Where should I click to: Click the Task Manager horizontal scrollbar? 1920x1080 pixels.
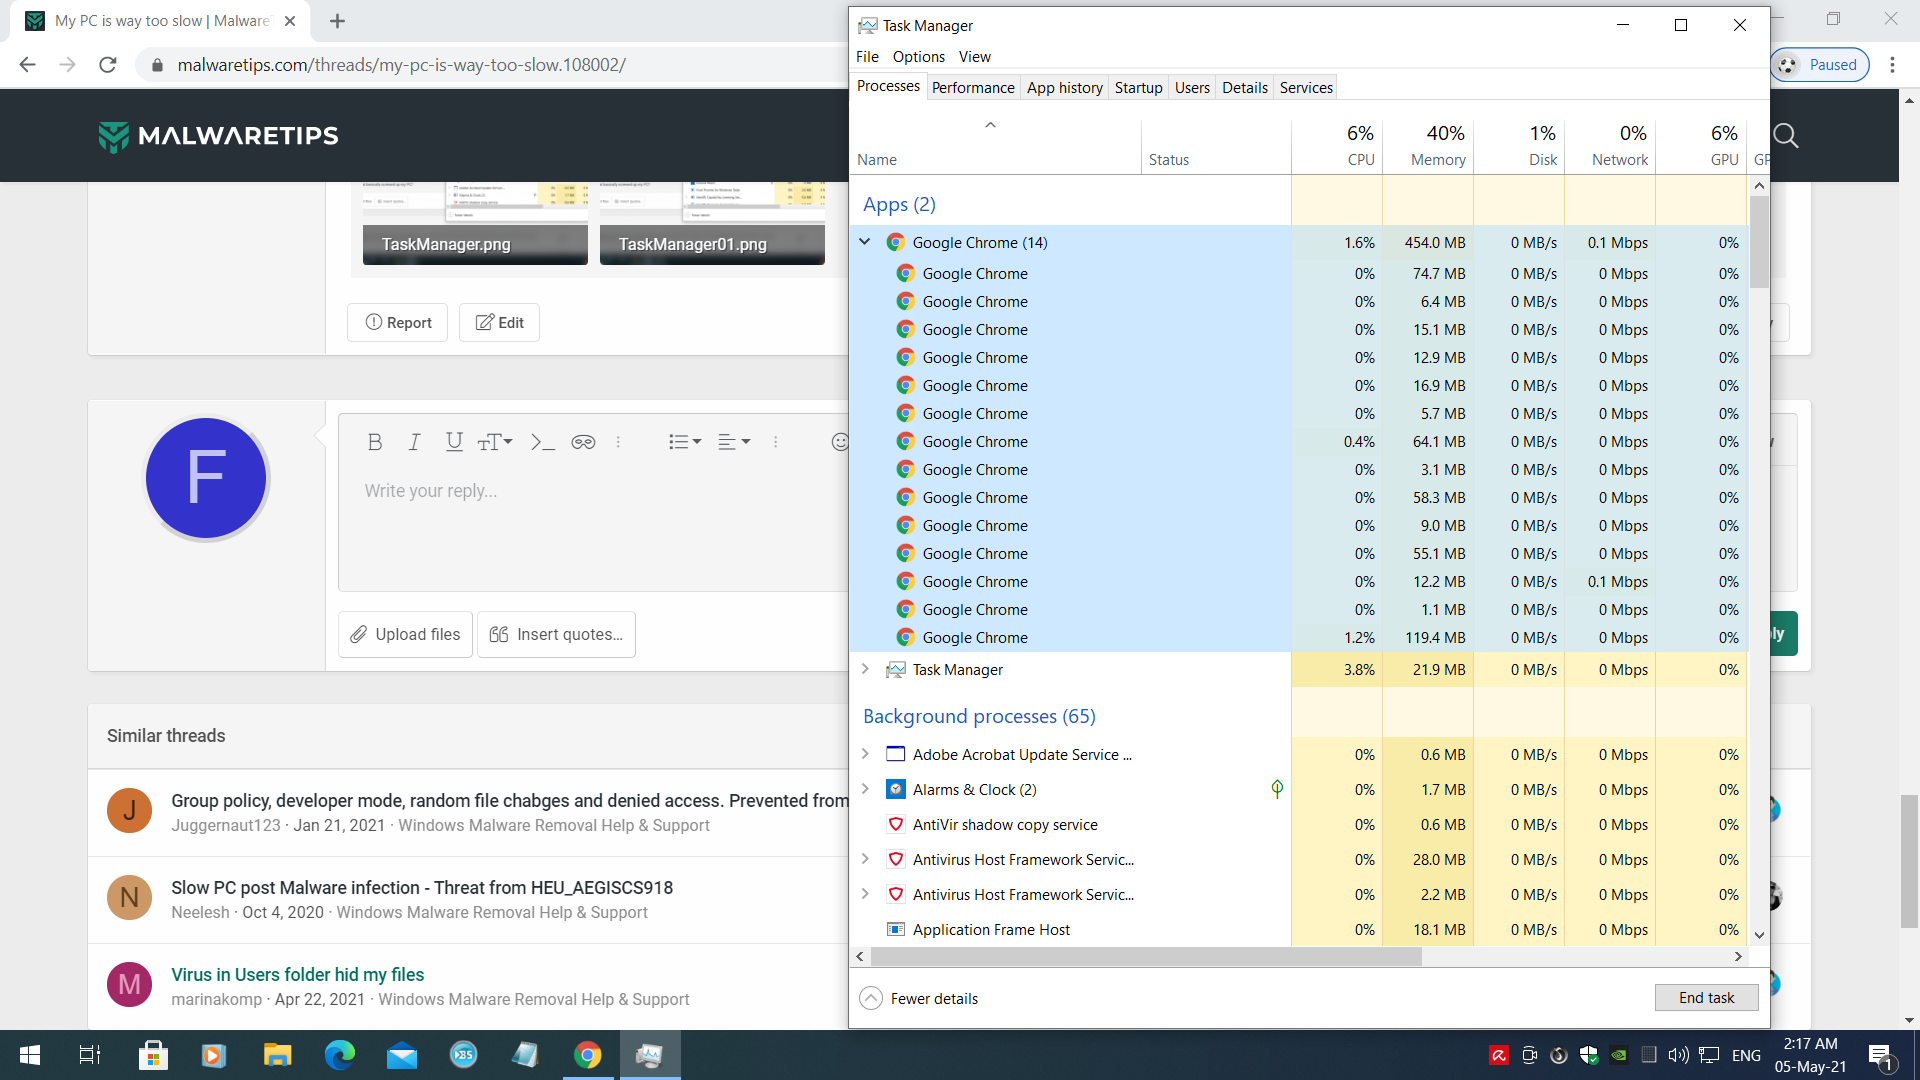pyautogui.click(x=1145, y=957)
